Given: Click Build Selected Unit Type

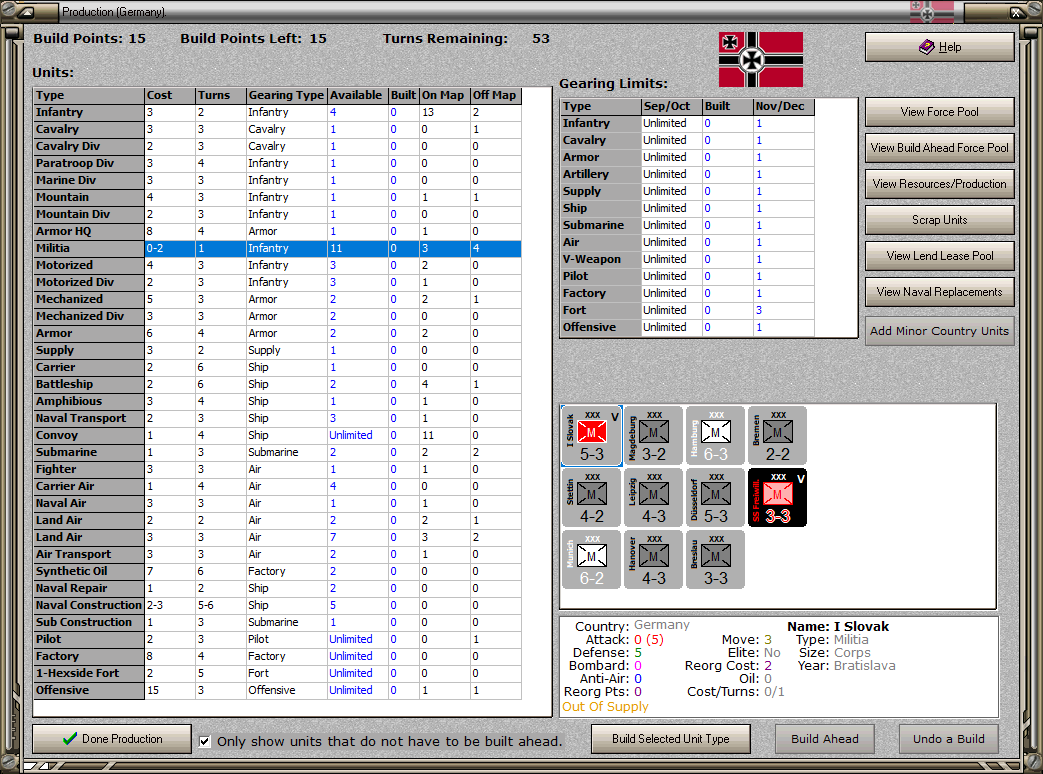Looking at the screenshot, I should click(x=670, y=739).
